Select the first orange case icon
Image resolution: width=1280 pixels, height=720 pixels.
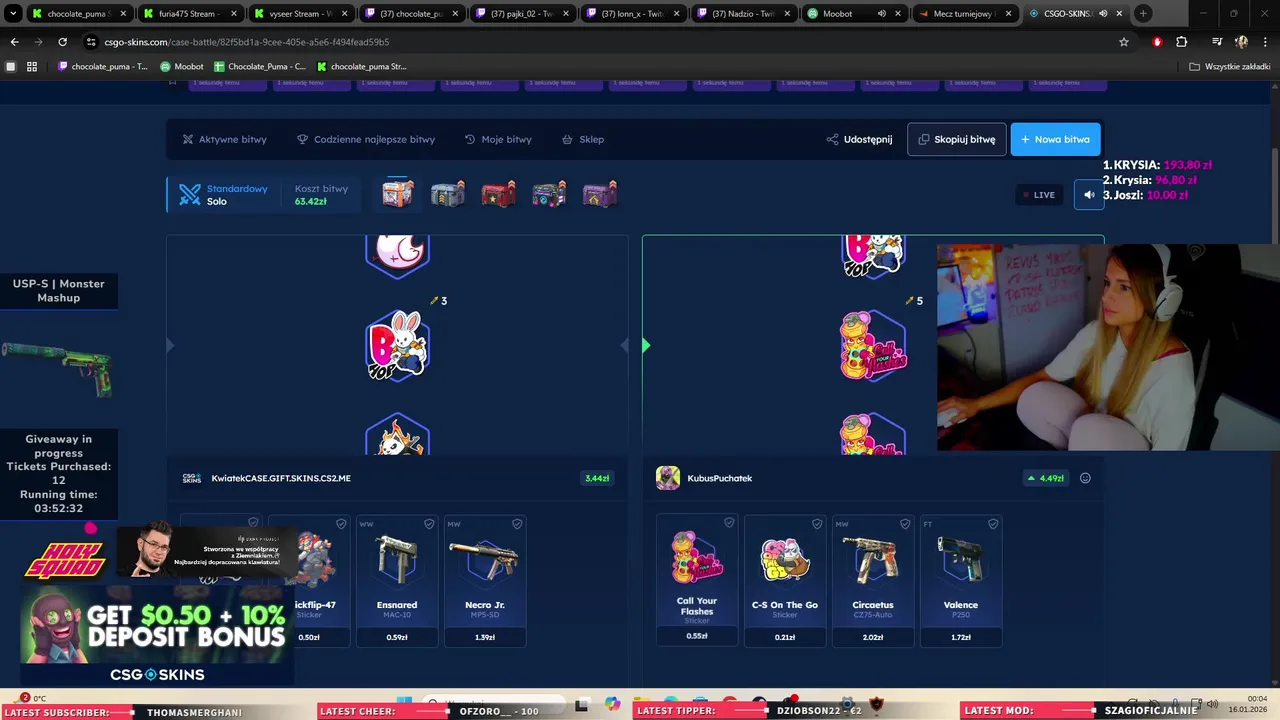coord(398,194)
